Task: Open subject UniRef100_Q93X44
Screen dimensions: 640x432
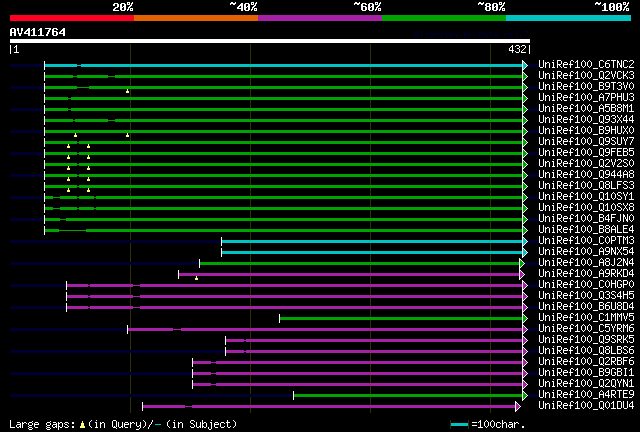Action: [x=586, y=120]
